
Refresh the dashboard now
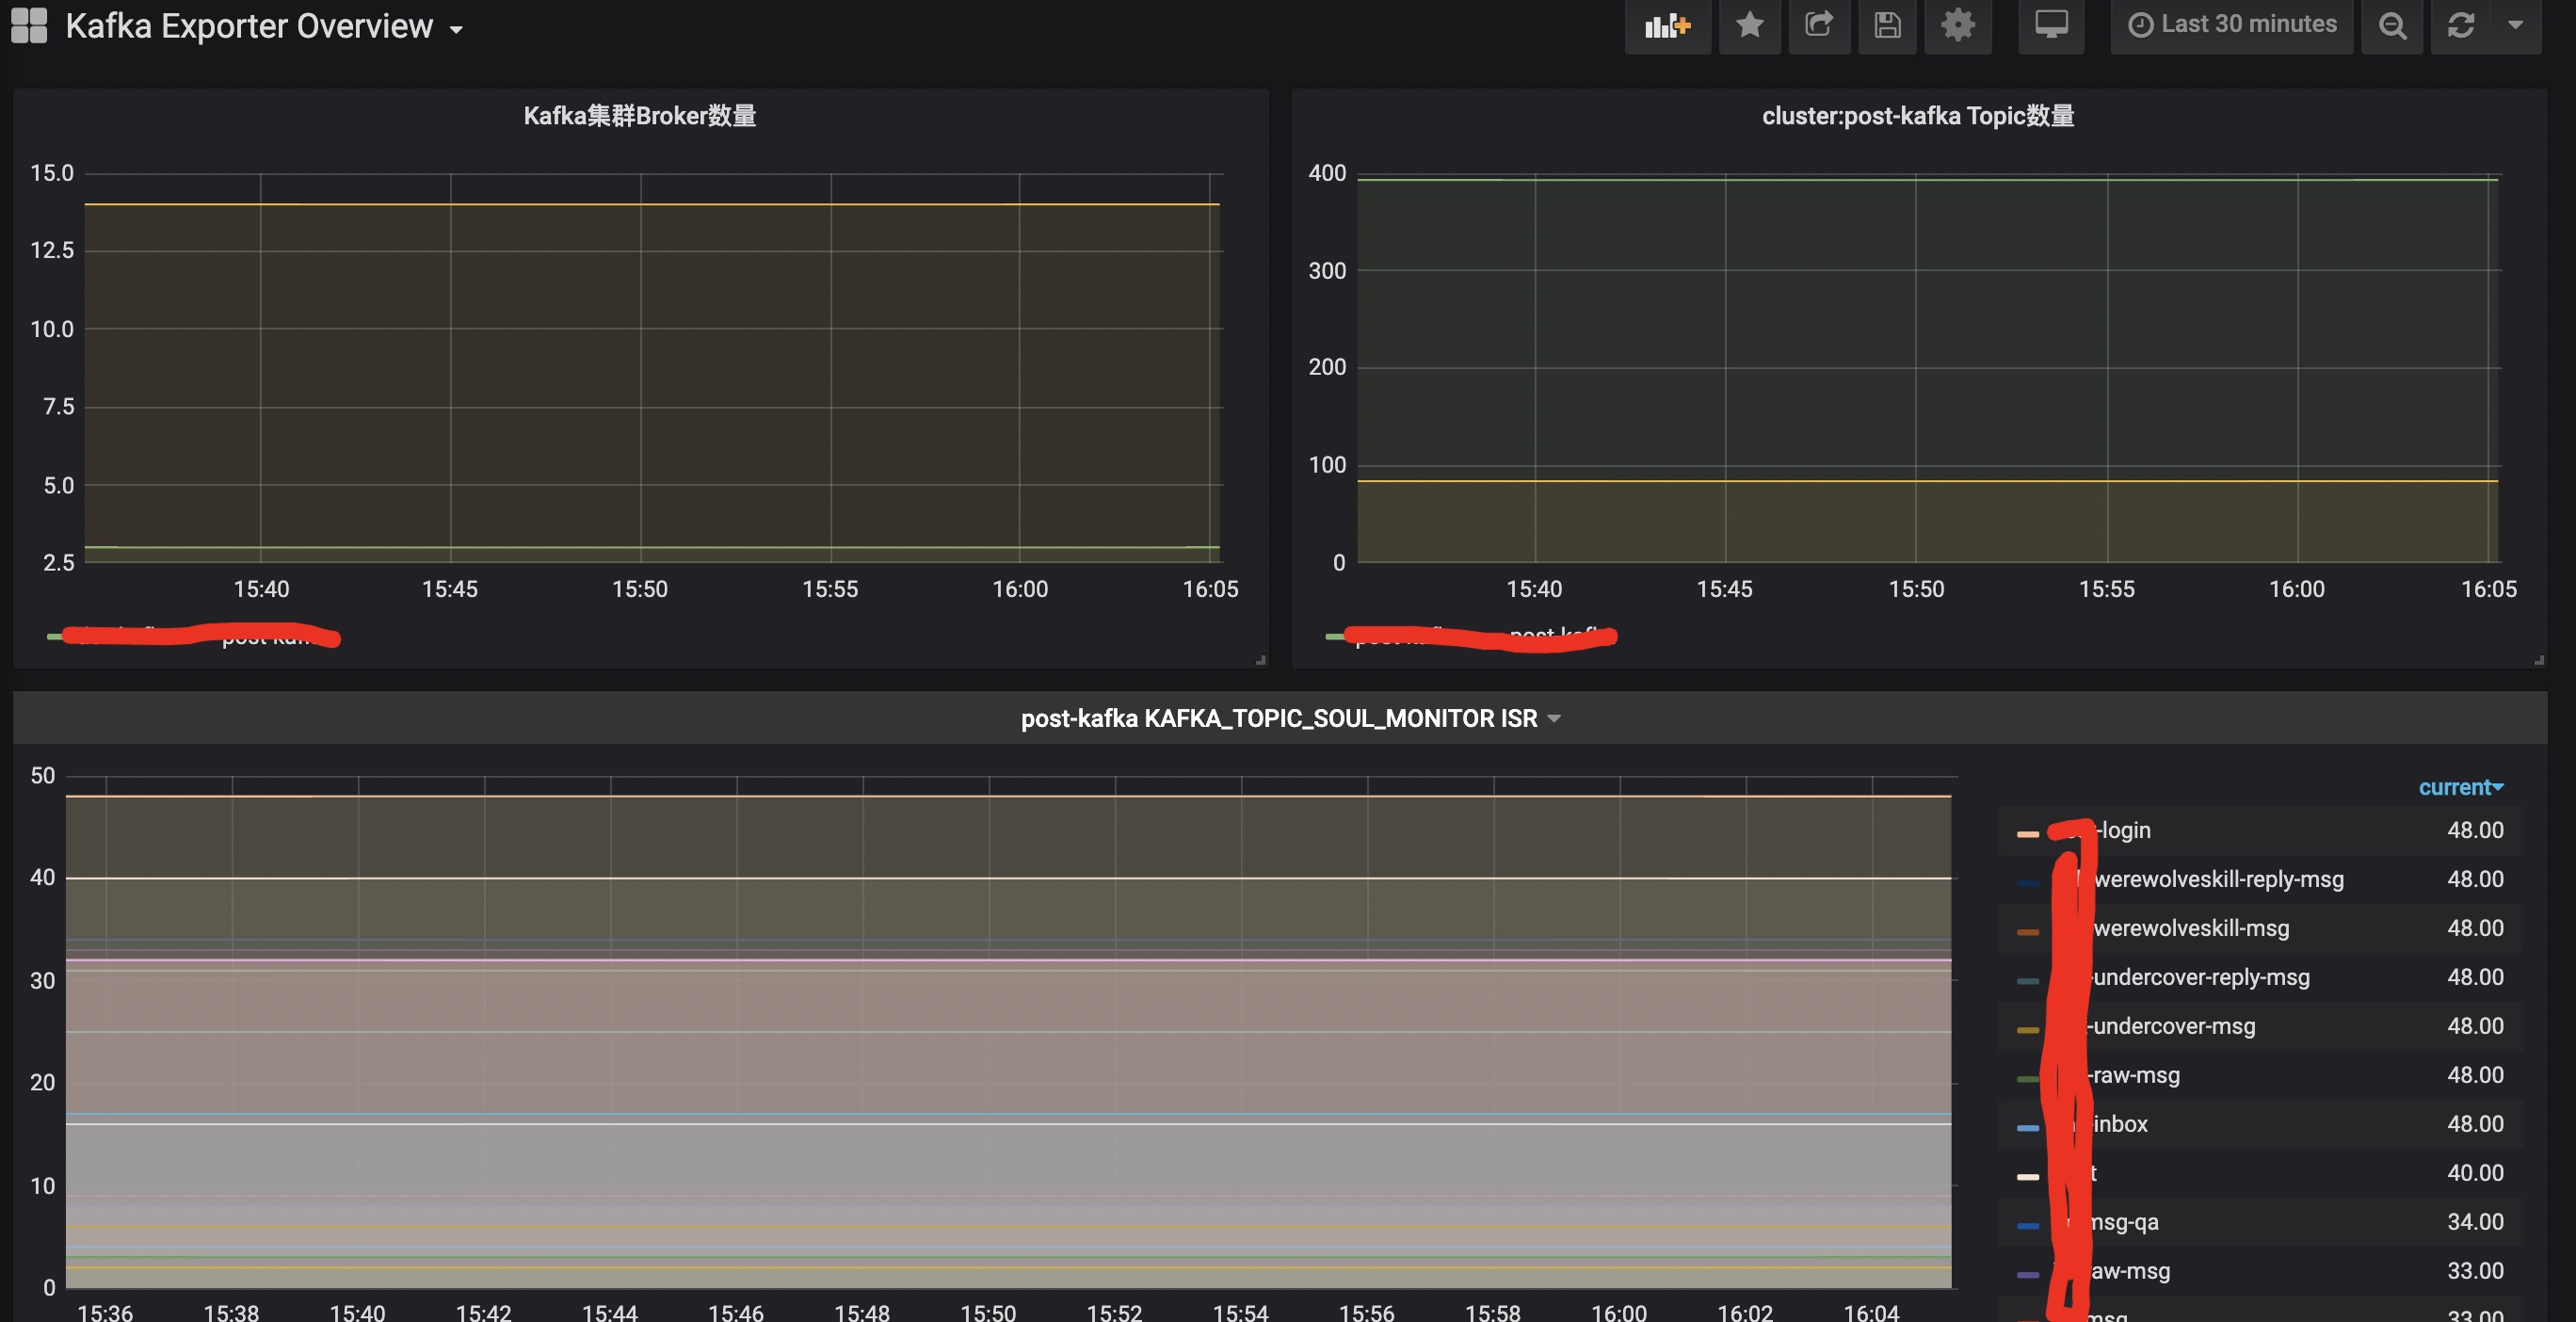pyautogui.click(x=2461, y=25)
